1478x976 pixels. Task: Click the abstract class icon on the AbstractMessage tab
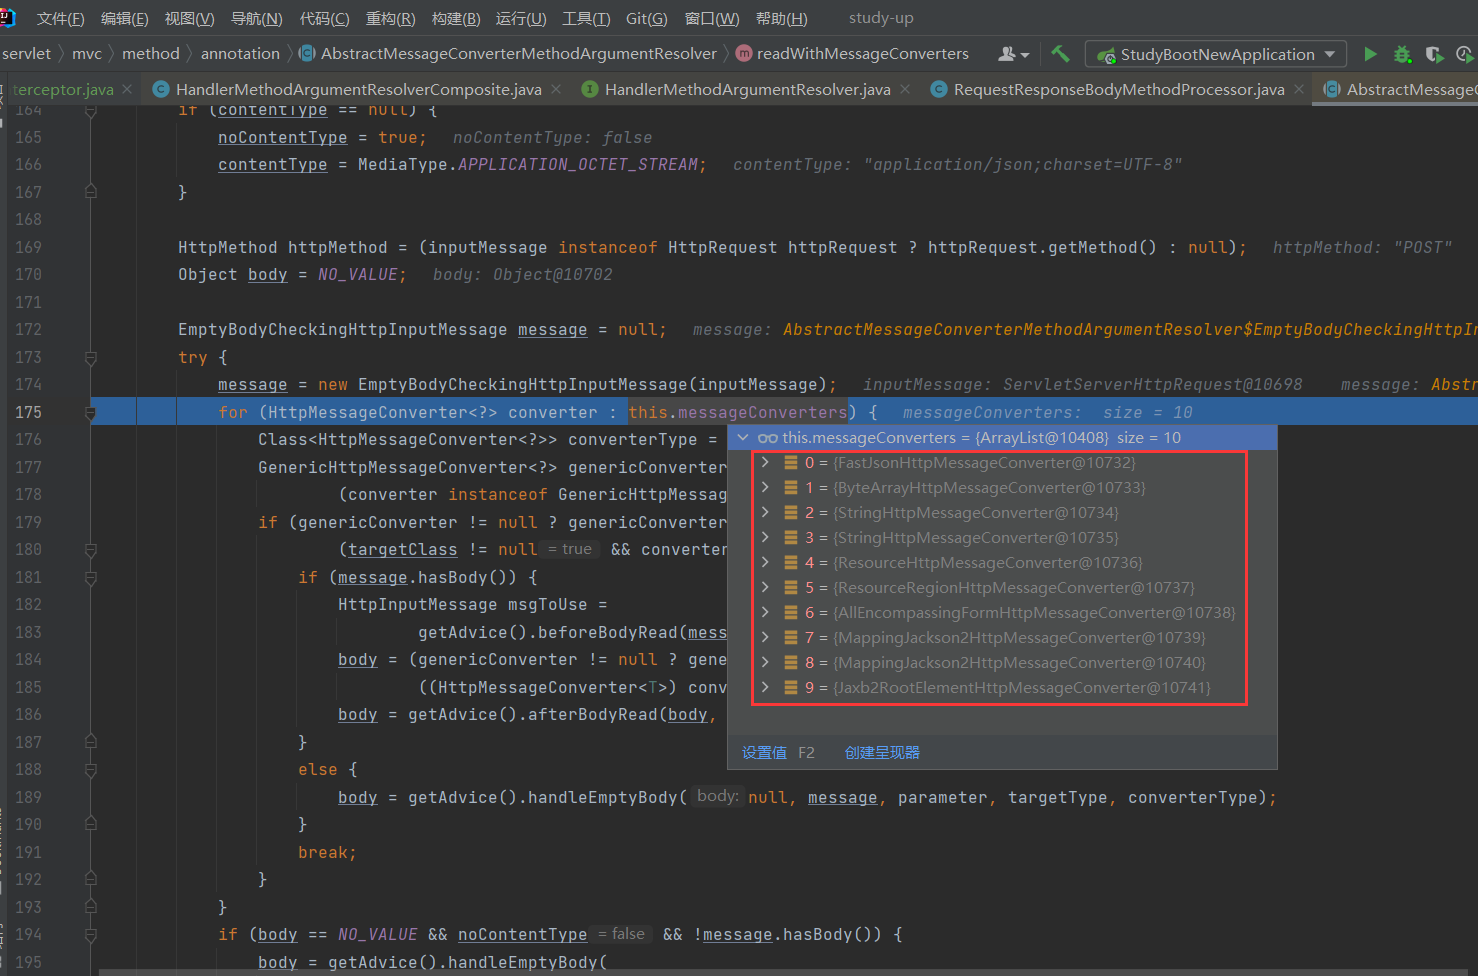(x=1332, y=90)
